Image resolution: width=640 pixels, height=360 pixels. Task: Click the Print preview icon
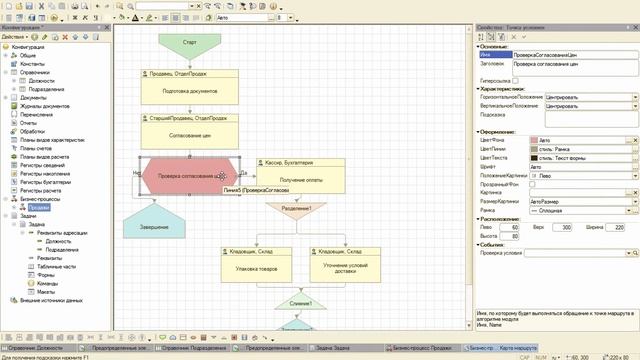[x=84, y=6]
